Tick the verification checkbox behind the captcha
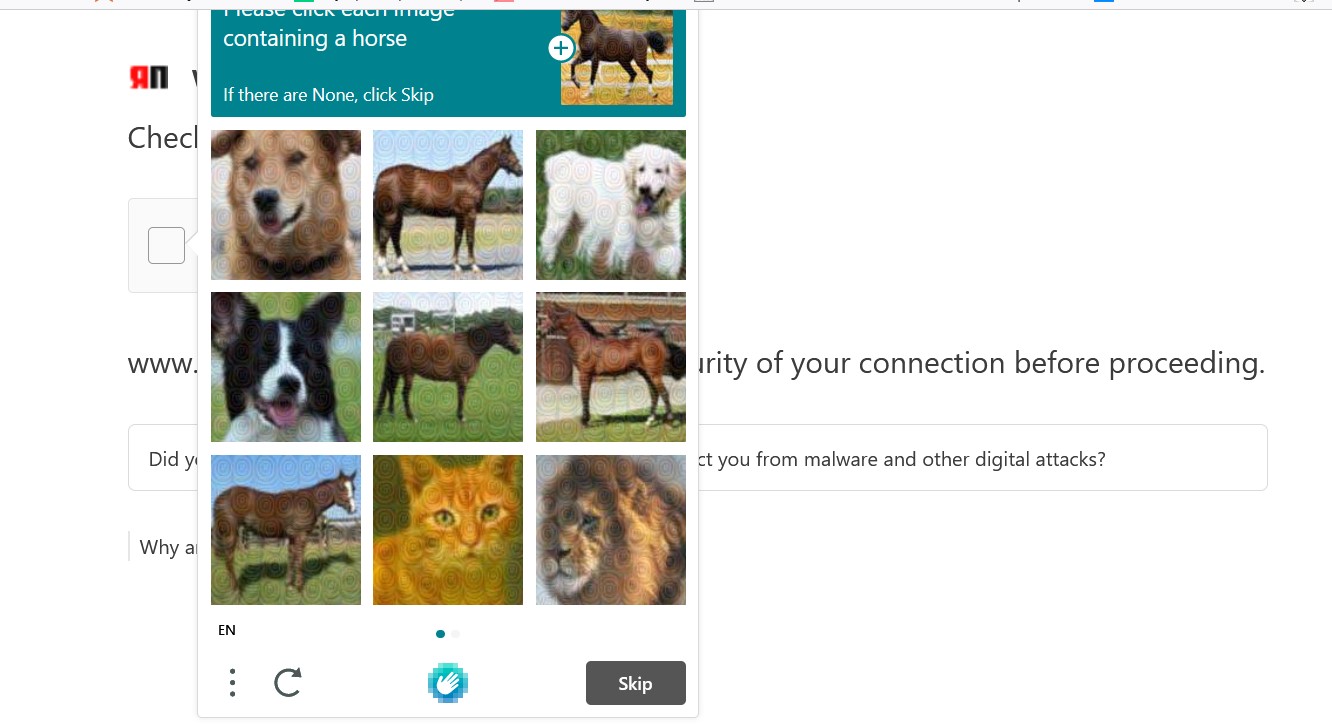Screen dimensions: 1332x728 point(167,245)
